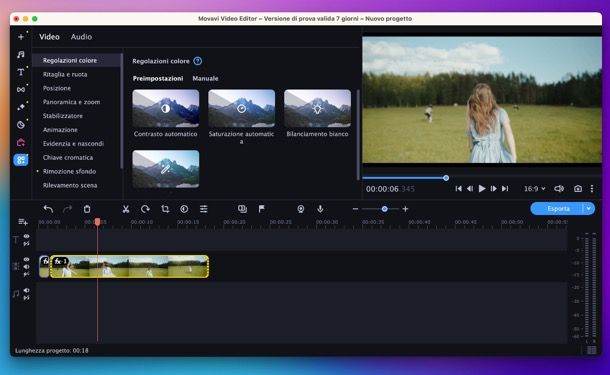
Task: Switch to the Video tab
Action: point(49,37)
